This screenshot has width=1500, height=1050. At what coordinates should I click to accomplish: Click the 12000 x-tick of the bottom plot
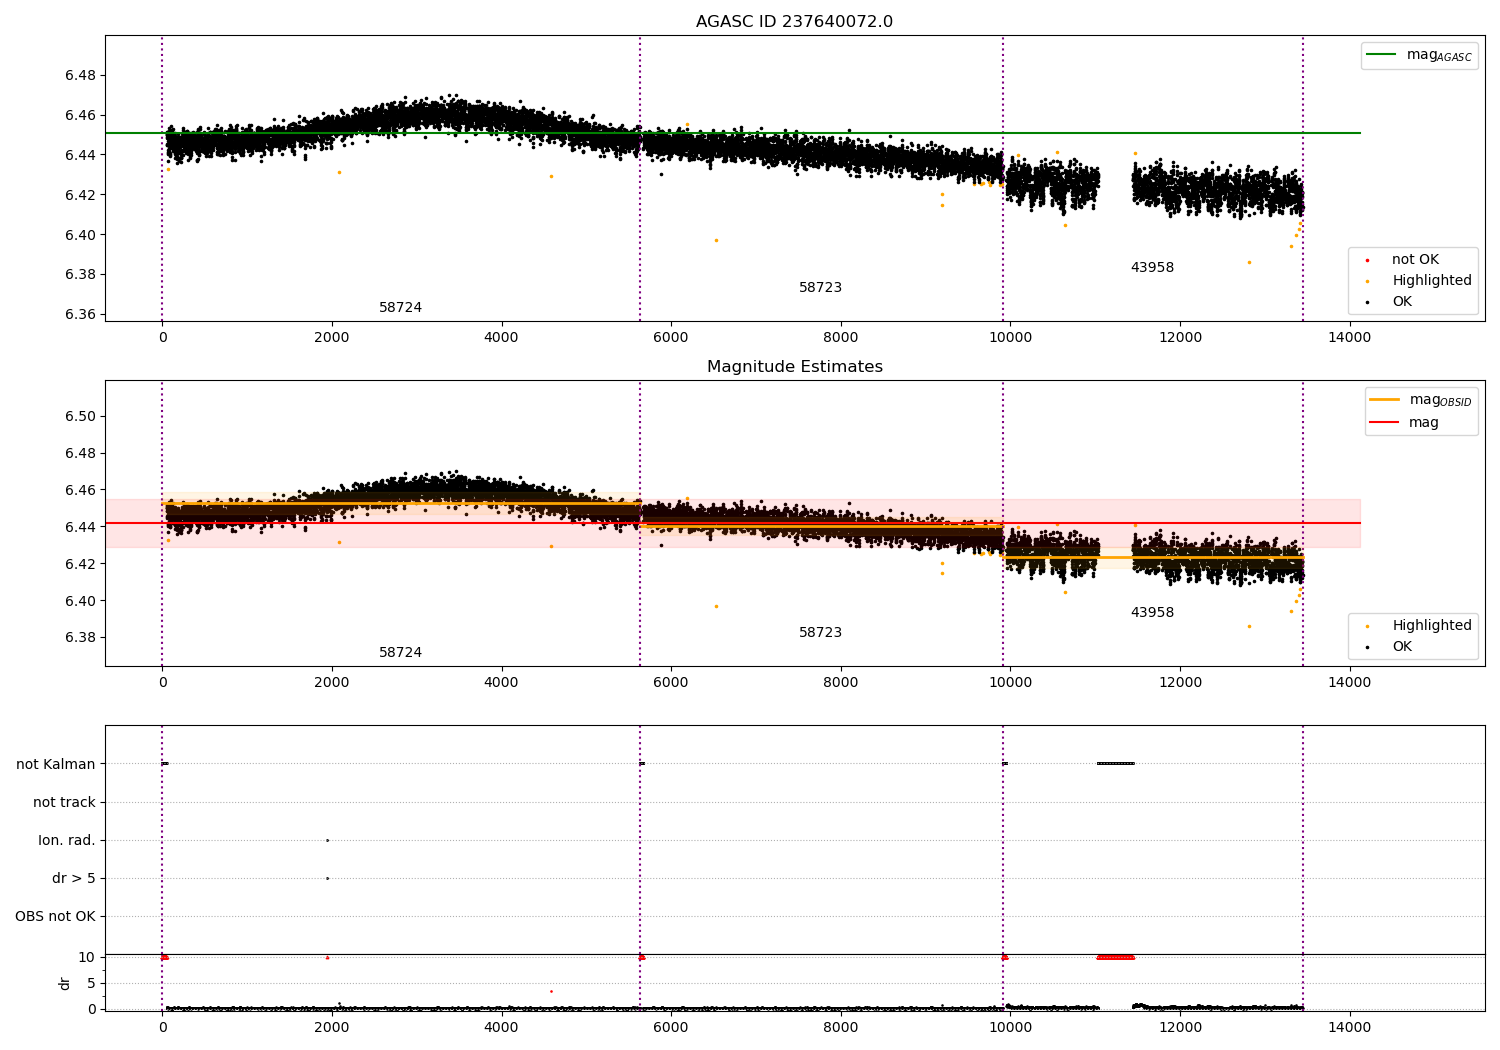pyautogui.click(x=1180, y=1027)
